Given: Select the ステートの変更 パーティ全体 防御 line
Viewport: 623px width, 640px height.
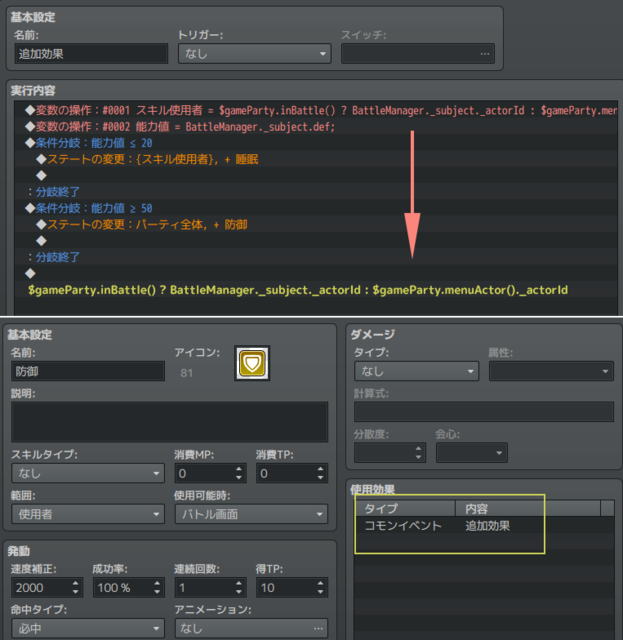Looking at the screenshot, I should pos(316,224).
